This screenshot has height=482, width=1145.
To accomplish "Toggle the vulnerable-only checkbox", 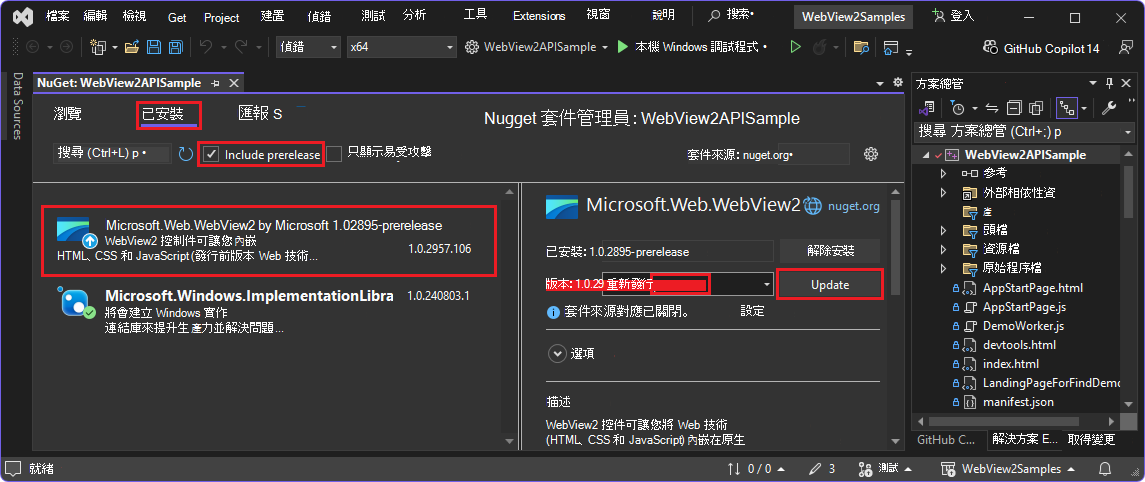I will [334, 153].
